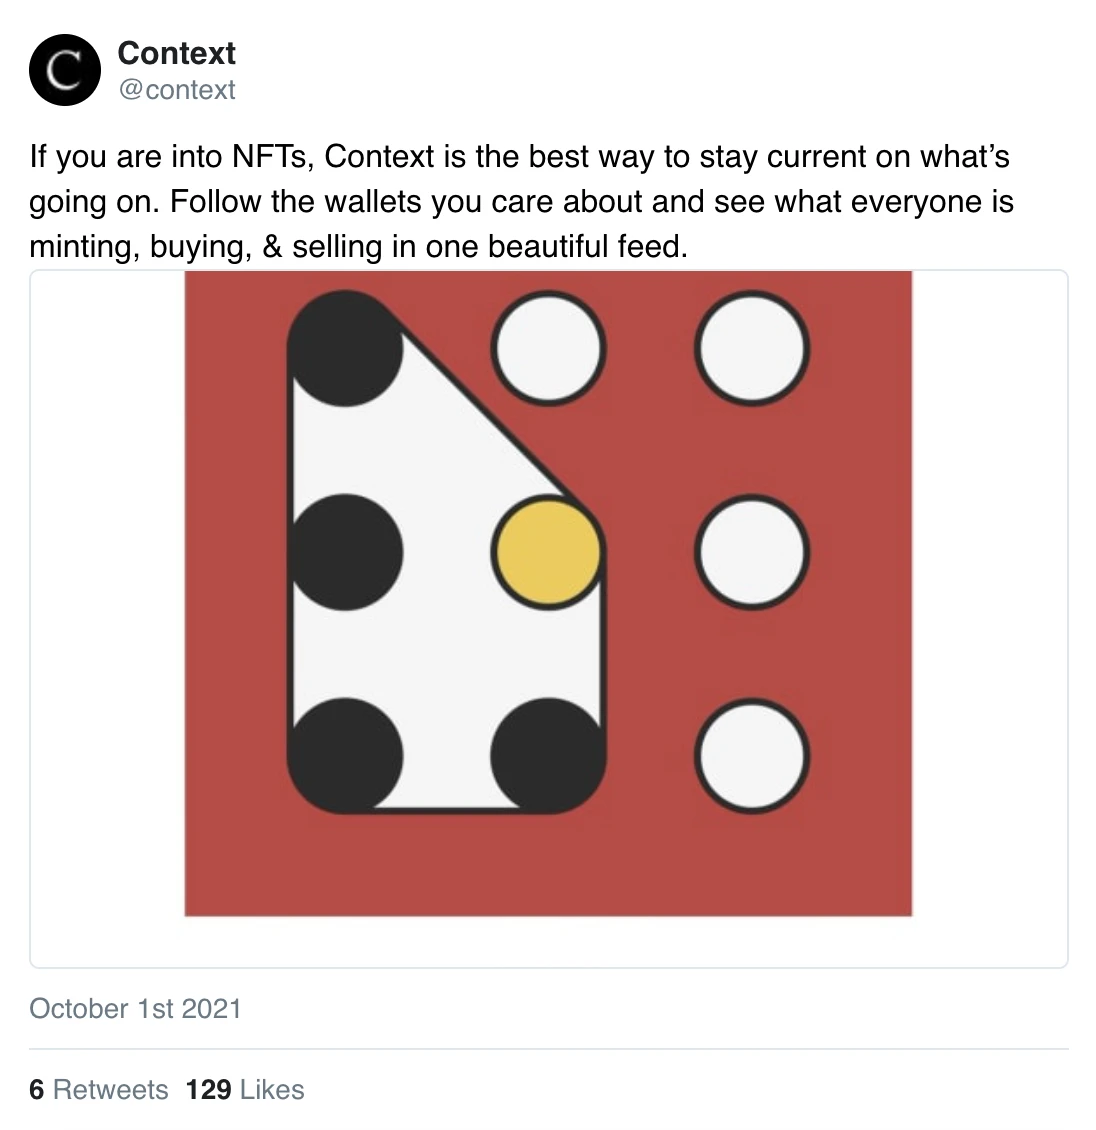Click the top-middle white circle in image

(x=548, y=348)
